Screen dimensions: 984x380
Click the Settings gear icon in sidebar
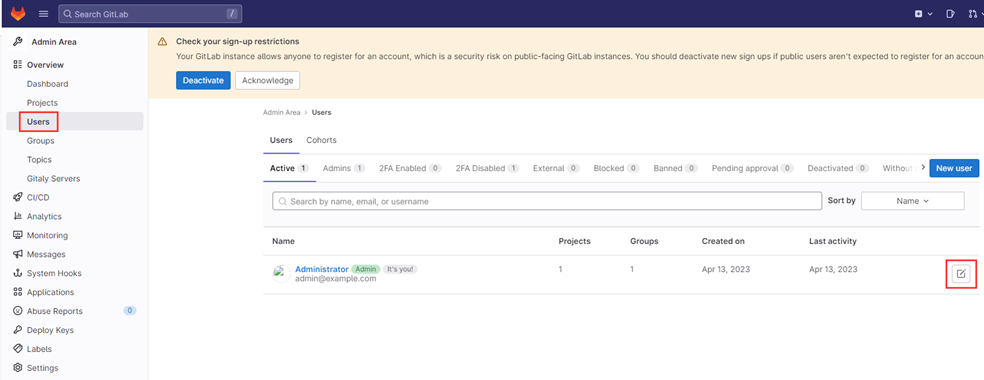point(18,368)
